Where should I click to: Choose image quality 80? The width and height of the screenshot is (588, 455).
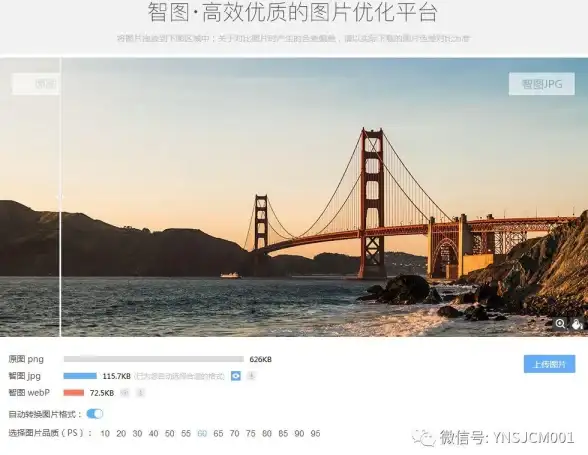coord(267,434)
